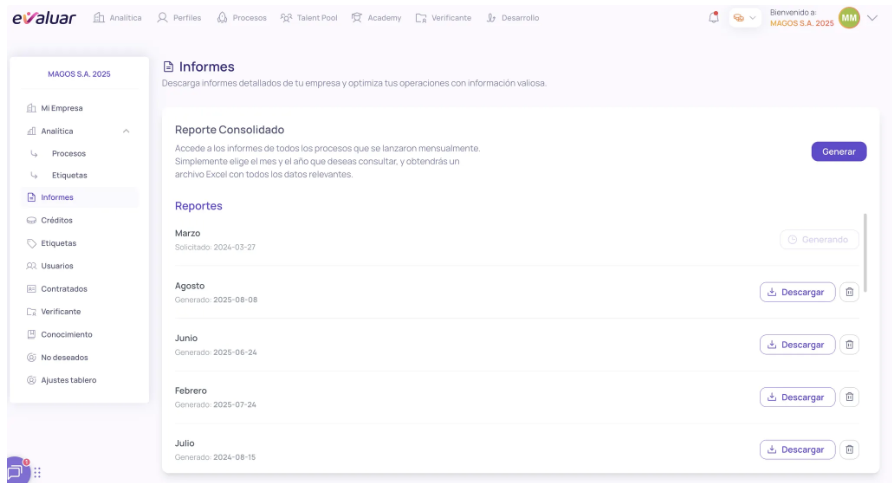Screen dimensions: 892x483
Task: Click the evaluar logo
Action: point(44,18)
